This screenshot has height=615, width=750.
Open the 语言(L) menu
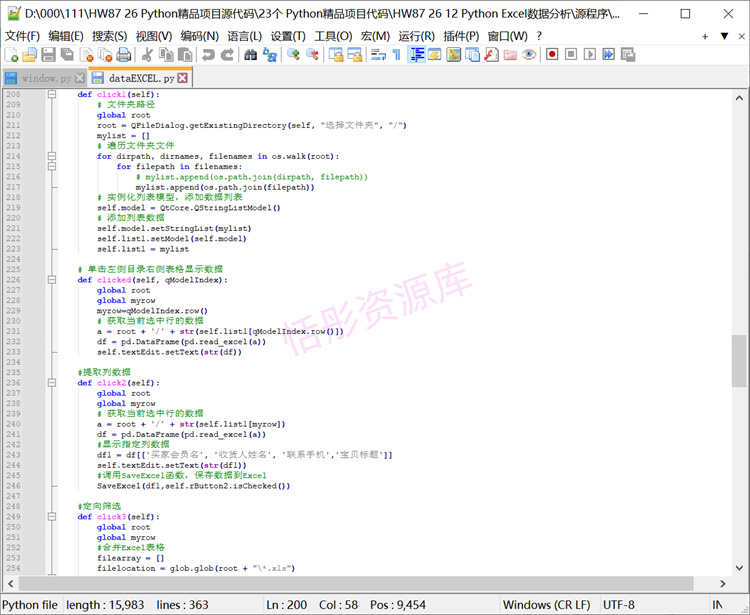click(244, 36)
